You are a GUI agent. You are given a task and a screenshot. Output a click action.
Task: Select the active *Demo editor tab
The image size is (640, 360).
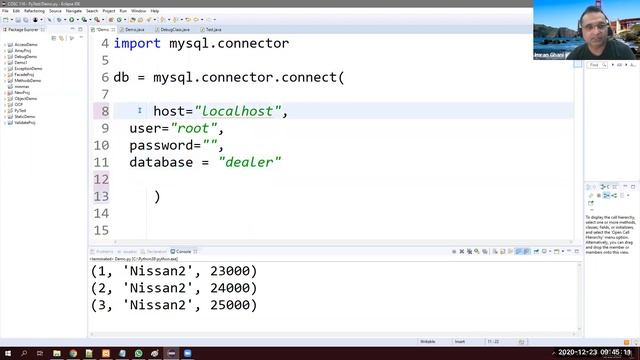pyautogui.click(x=102, y=30)
